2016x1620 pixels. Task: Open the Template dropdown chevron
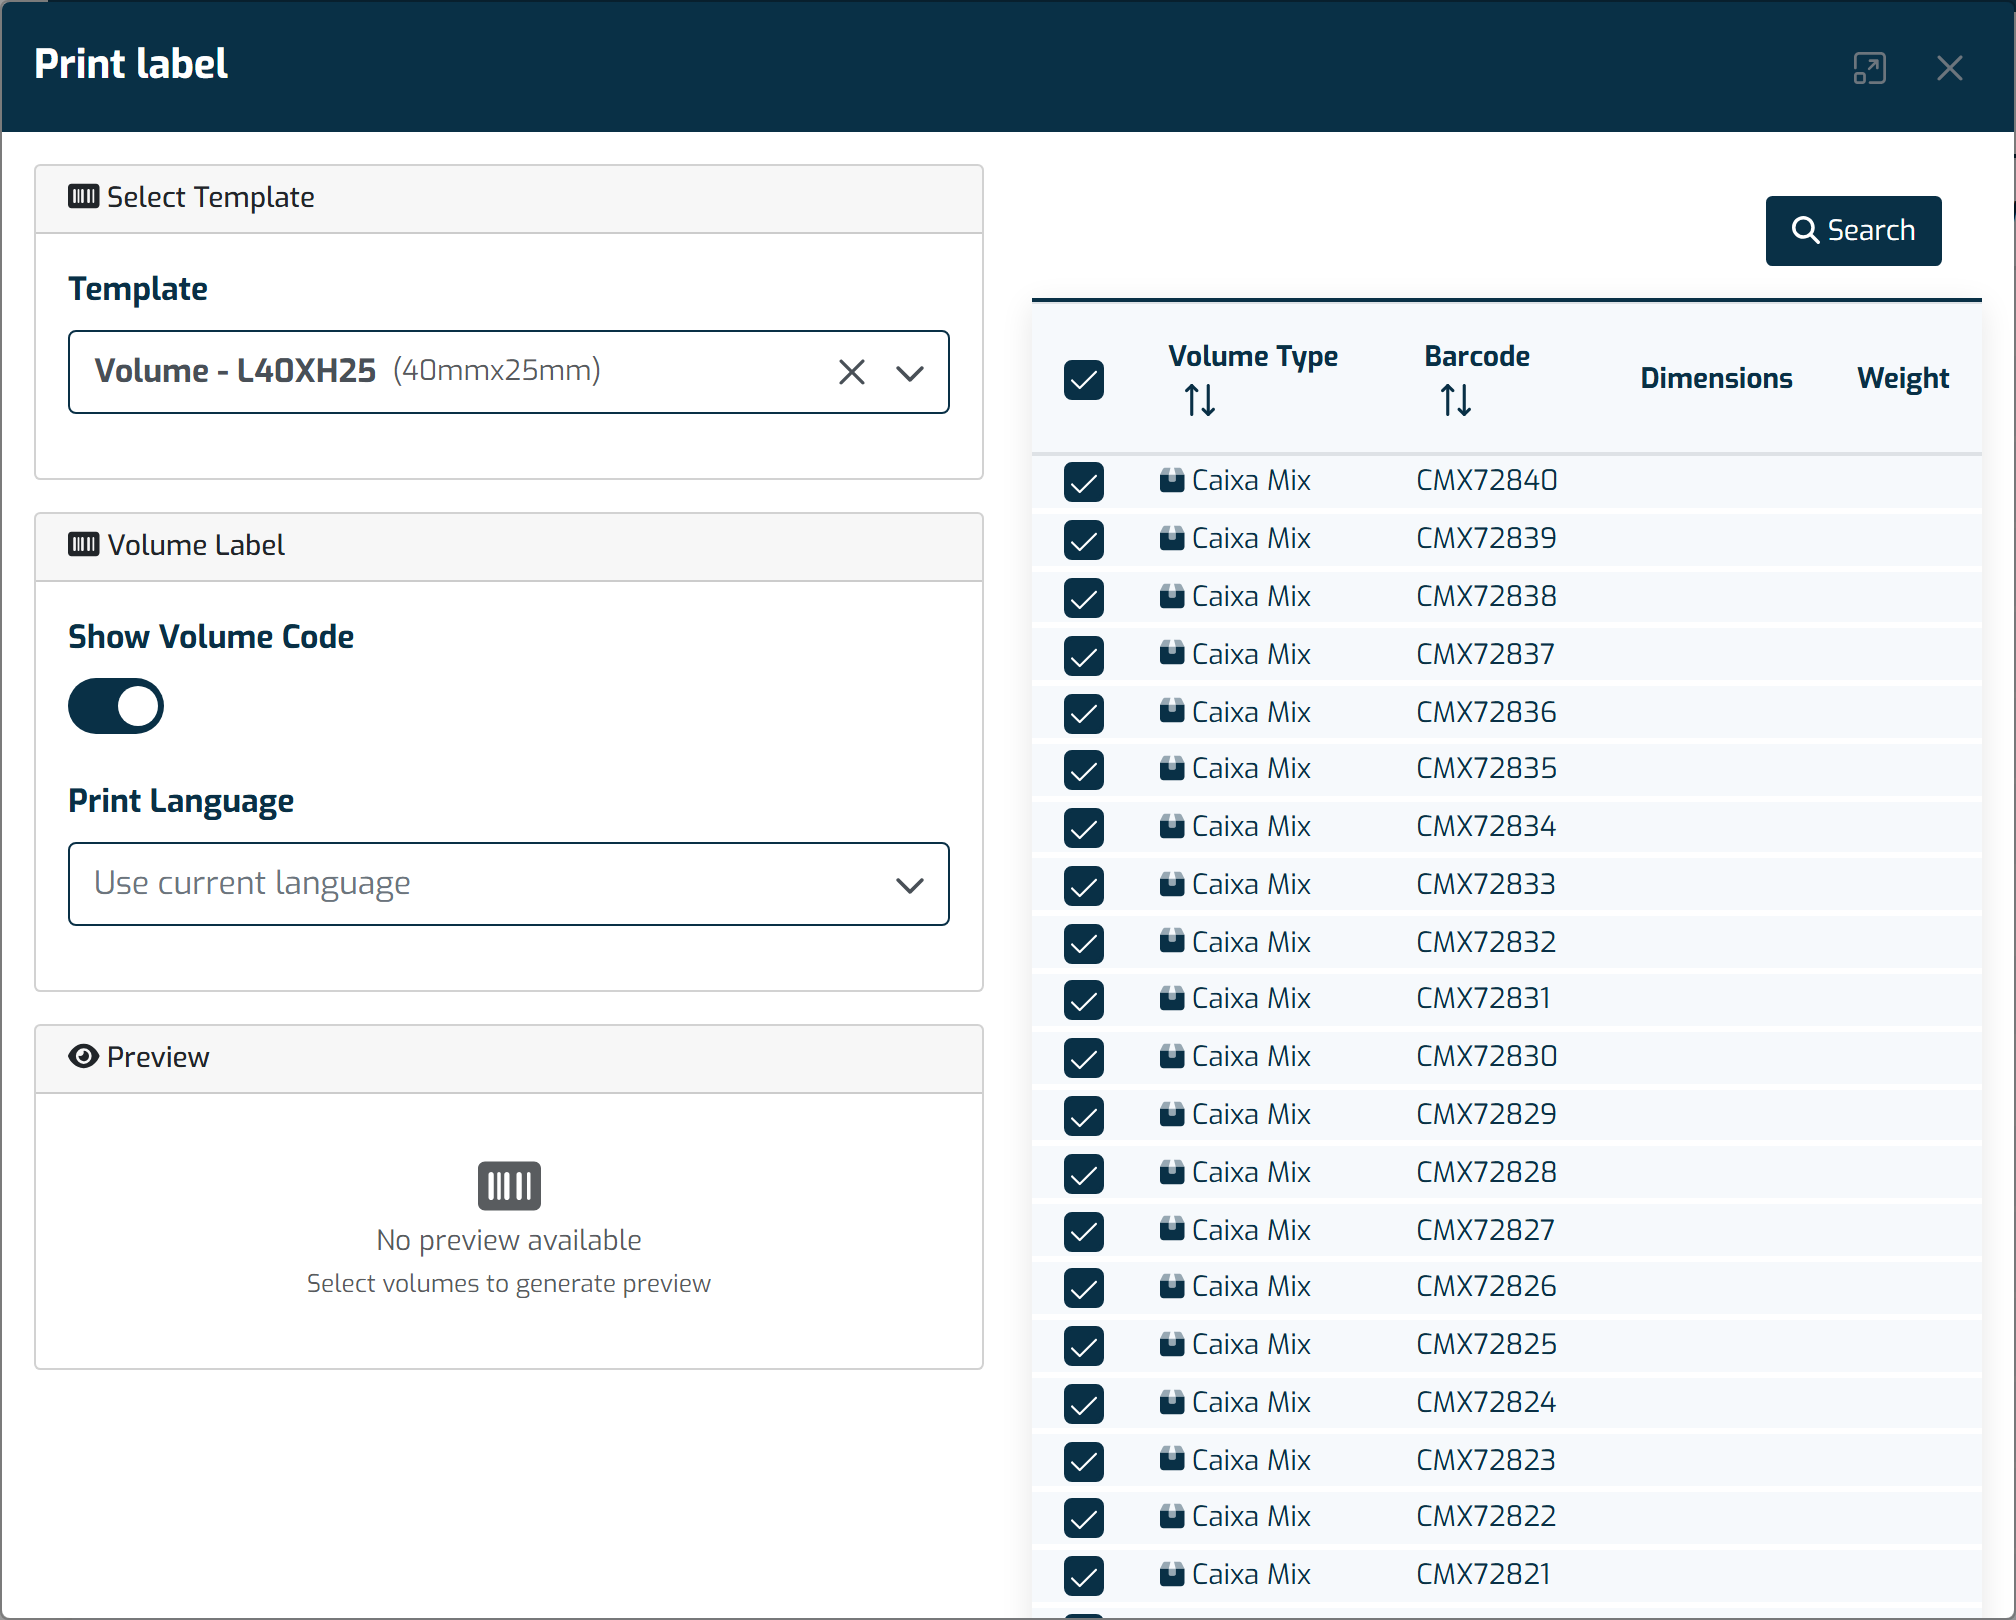(909, 373)
